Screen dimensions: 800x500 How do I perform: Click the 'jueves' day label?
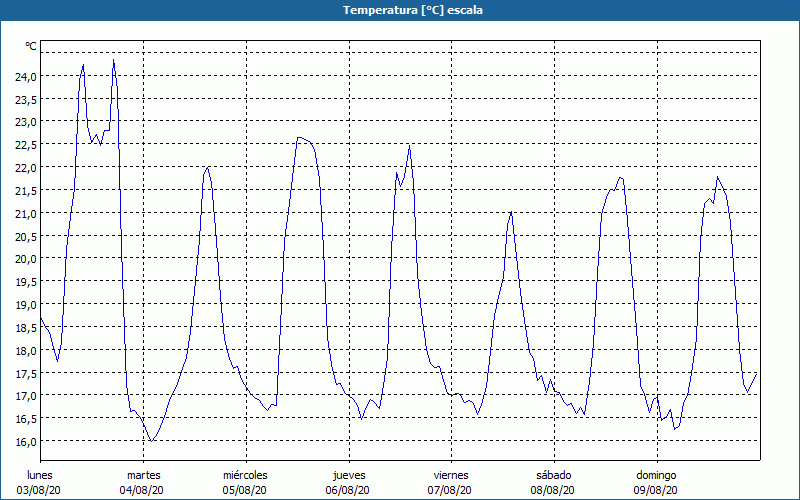click(349, 475)
